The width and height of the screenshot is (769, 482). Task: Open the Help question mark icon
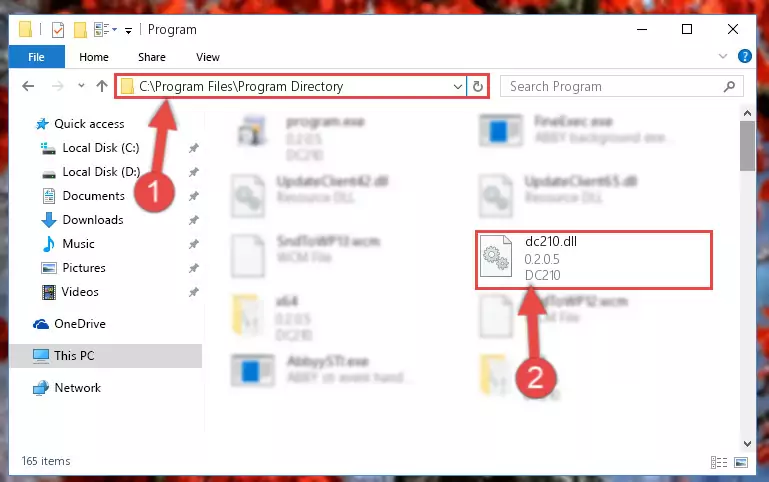744,56
